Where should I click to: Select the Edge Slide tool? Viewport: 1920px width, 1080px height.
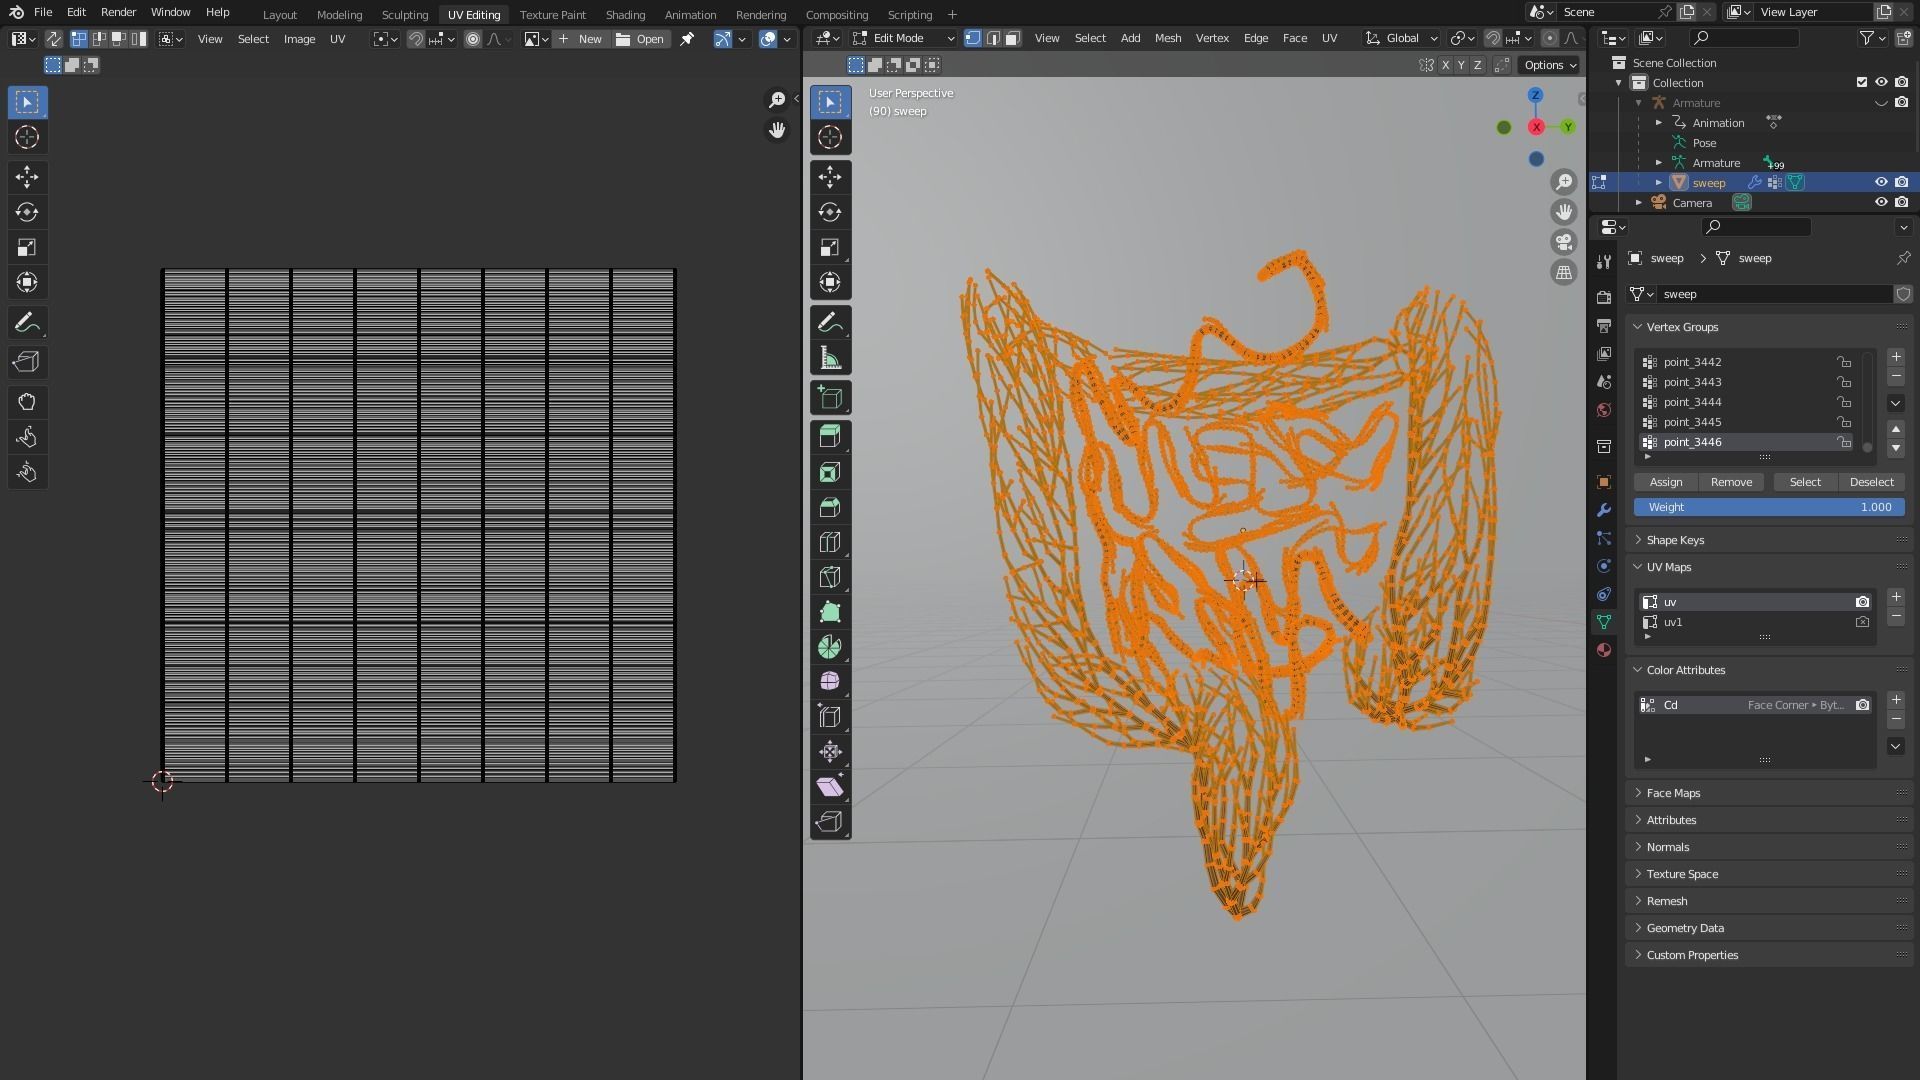(x=829, y=717)
